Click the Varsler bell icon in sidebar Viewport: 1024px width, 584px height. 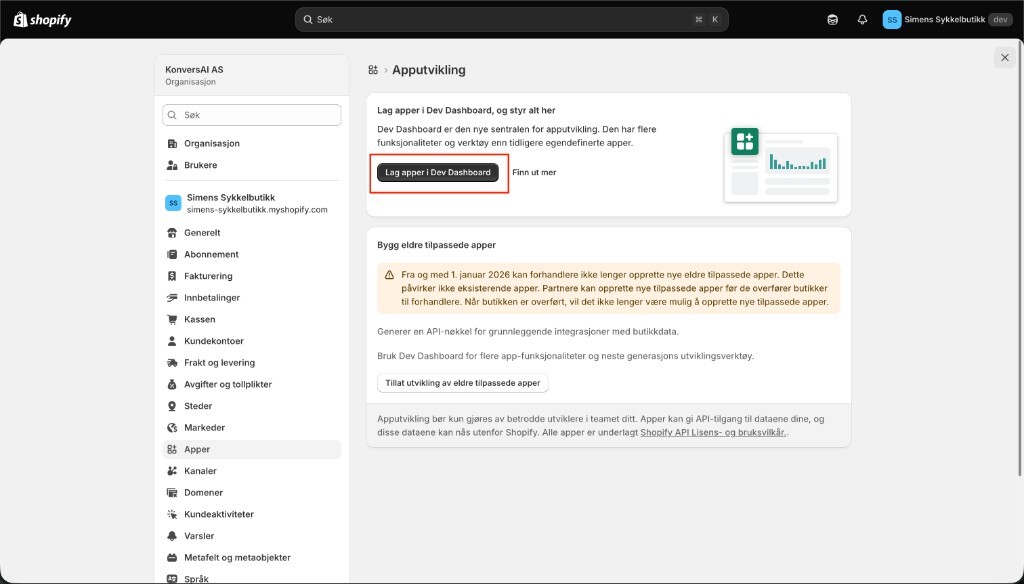(x=172, y=536)
